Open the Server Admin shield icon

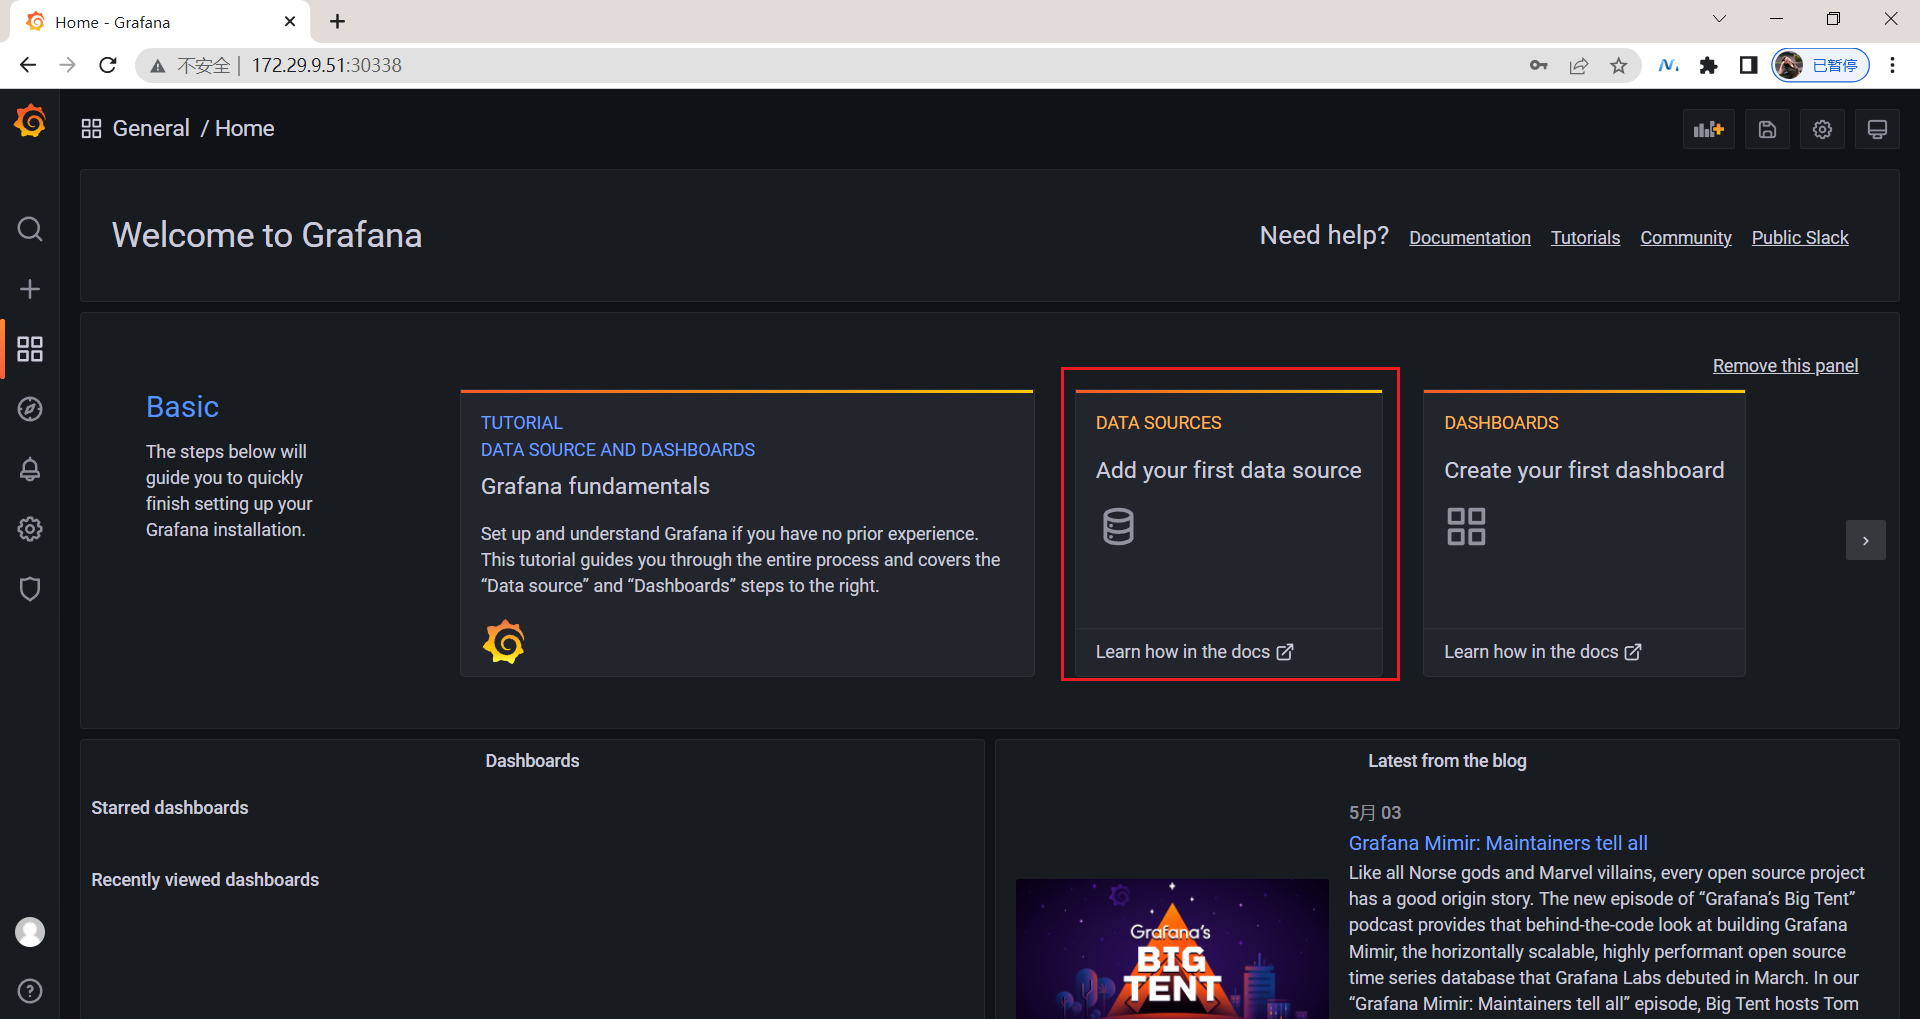point(30,589)
